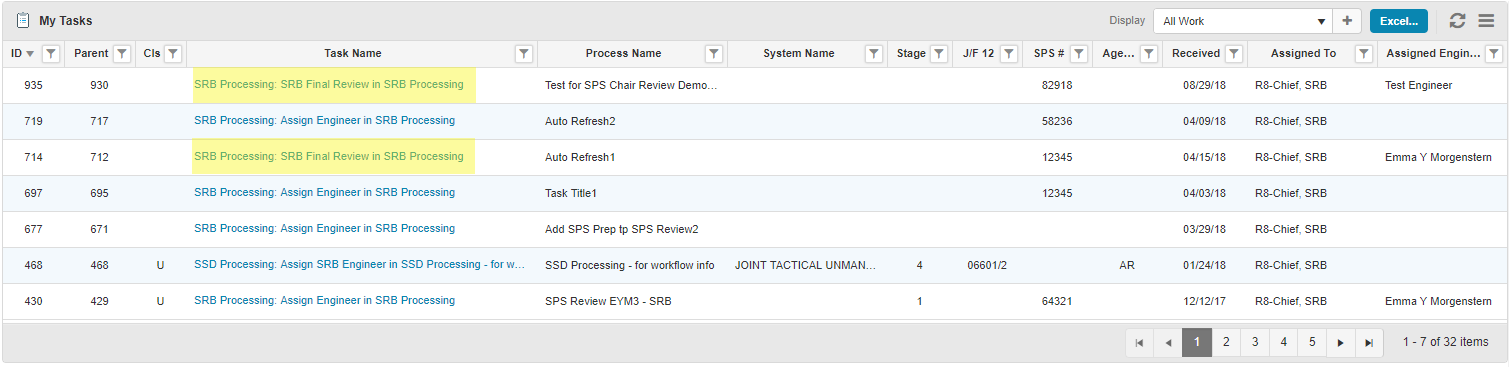The width and height of the screenshot is (1509, 367).
Task: Sort by the ID column header
Action: tap(17, 54)
